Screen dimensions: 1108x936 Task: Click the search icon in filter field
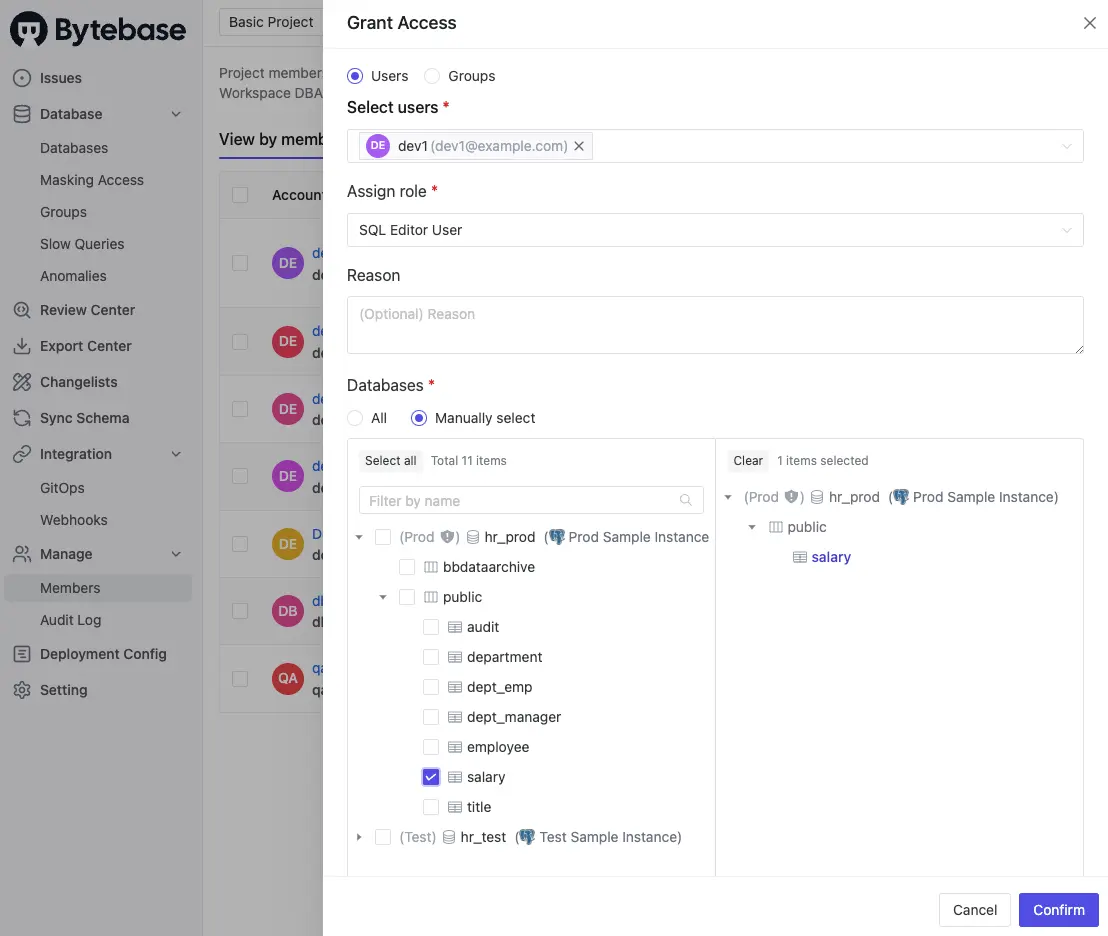coord(686,501)
